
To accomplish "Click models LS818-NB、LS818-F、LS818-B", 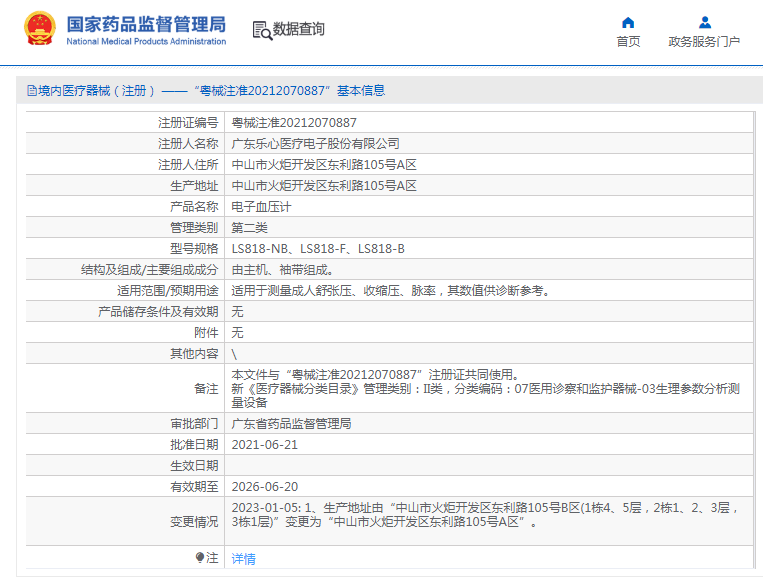I will pos(318,249).
